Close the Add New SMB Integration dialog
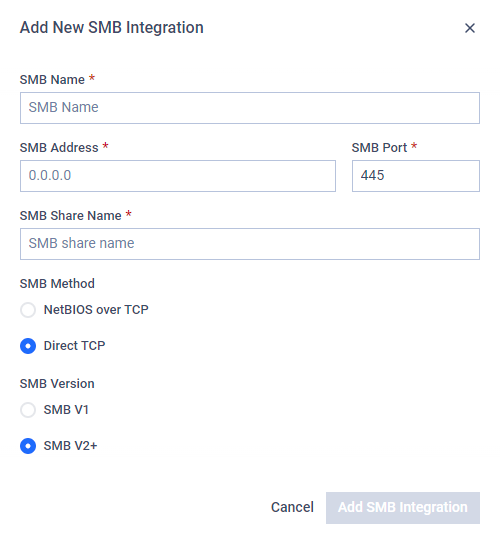The image size is (500, 540). [470, 28]
